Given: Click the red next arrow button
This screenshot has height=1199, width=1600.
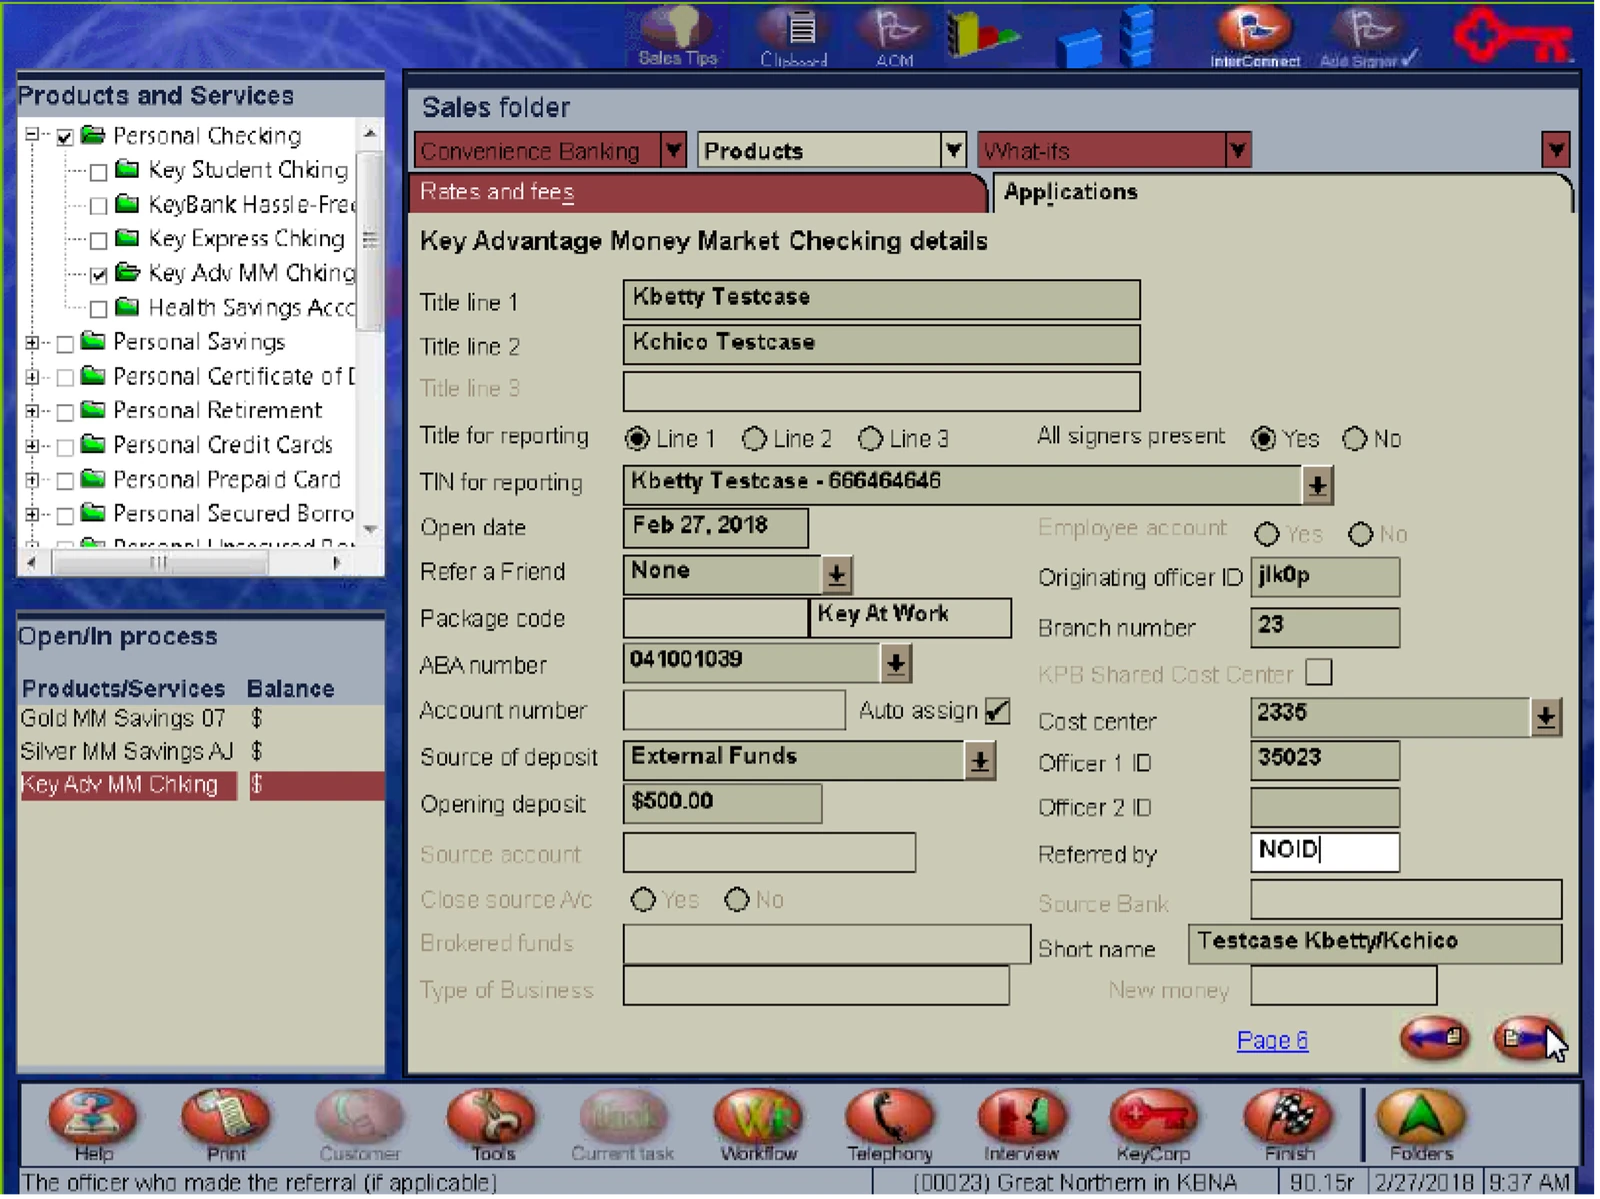Looking at the screenshot, I should 1527,1039.
